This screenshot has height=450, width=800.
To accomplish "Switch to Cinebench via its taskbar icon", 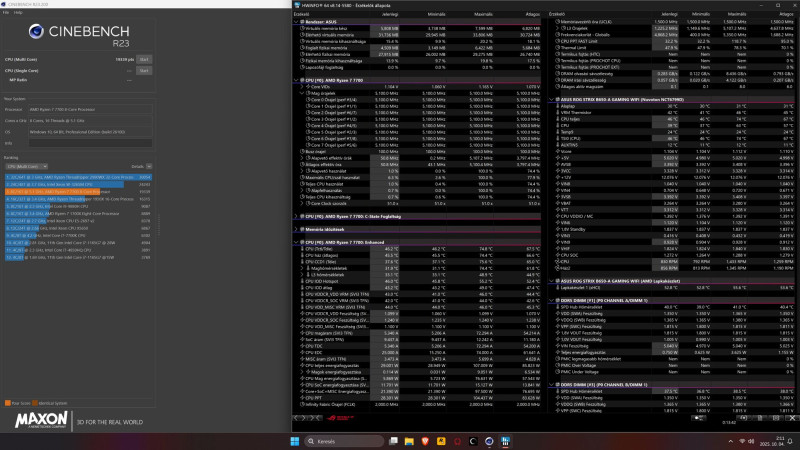I will 489,441.
